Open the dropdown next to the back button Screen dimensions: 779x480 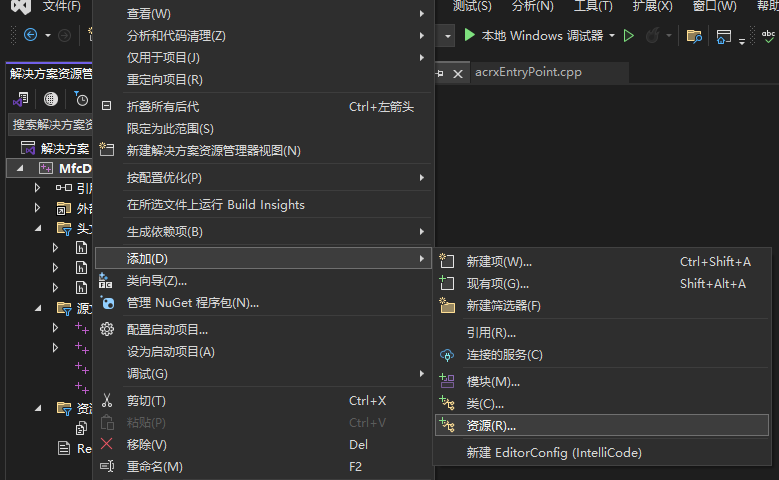[x=48, y=35]
